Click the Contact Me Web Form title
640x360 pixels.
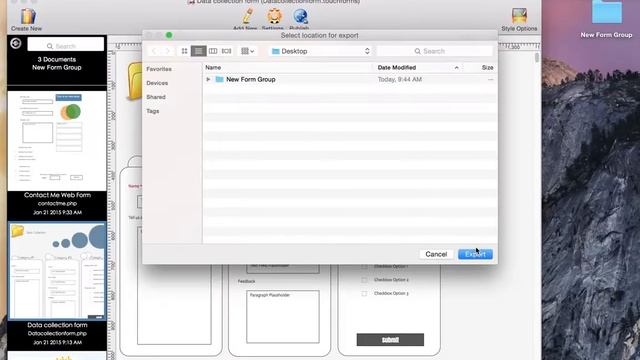pyautogui.click(x=57, y=195)
